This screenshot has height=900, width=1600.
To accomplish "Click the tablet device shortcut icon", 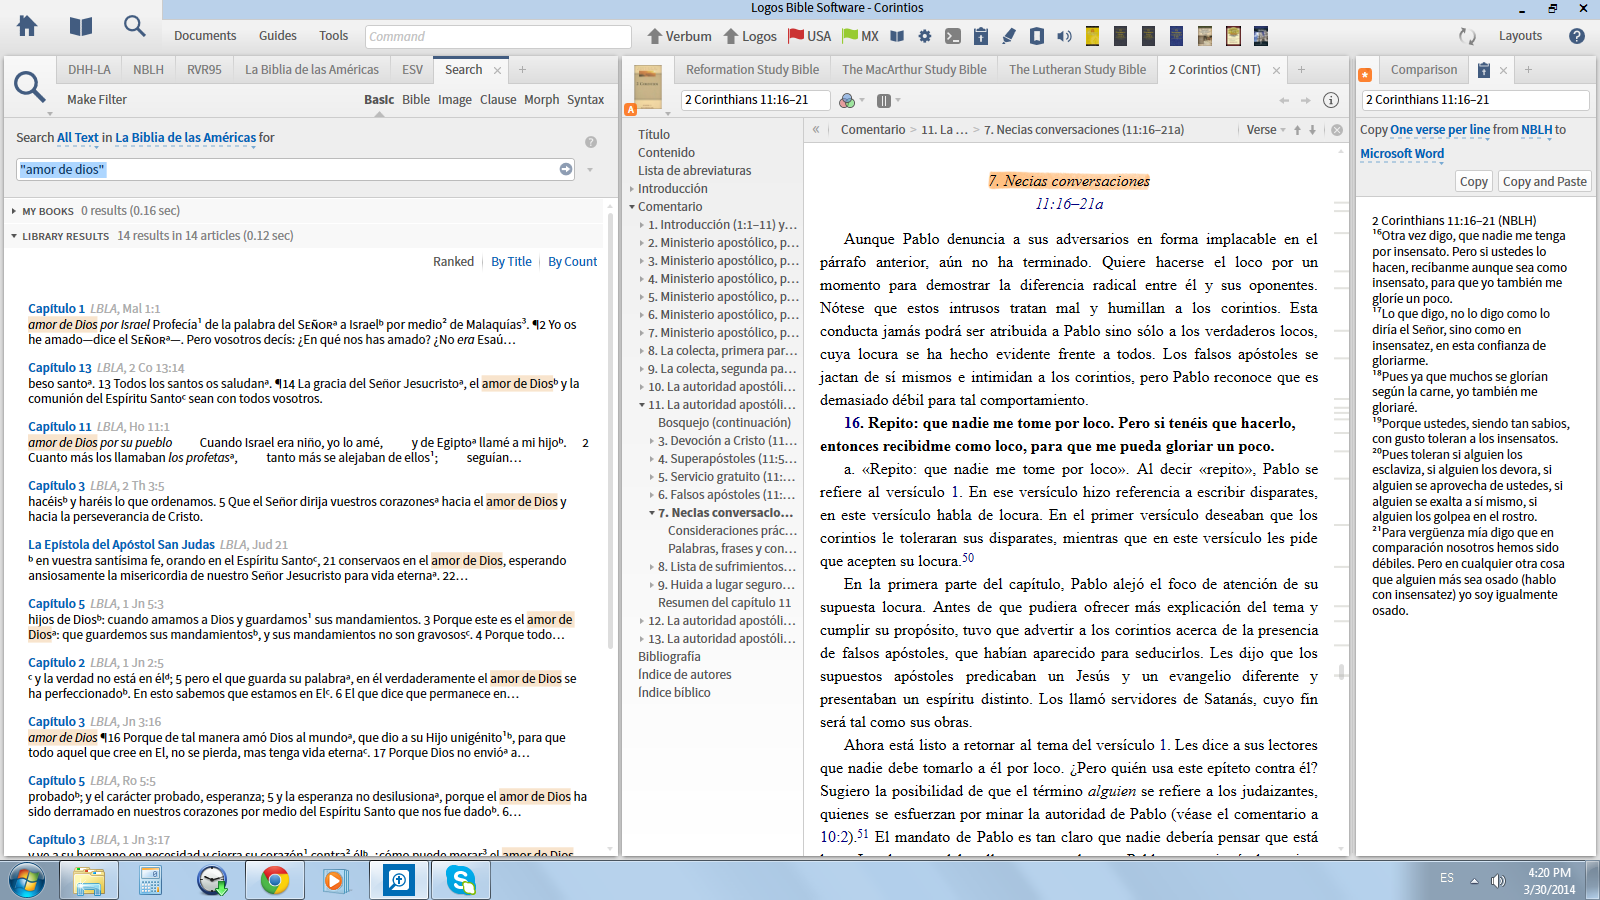I will click(1037, 36).
